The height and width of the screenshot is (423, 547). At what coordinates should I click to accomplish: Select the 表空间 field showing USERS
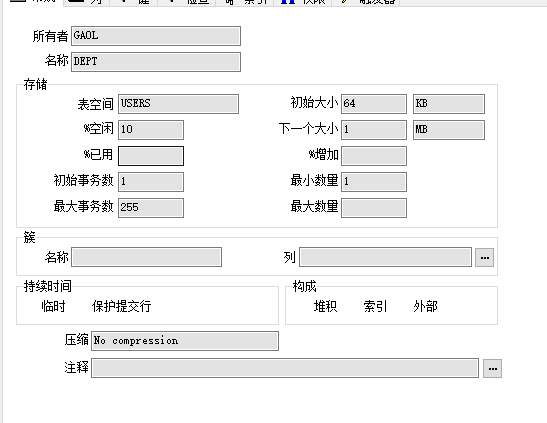coord(178,104)
